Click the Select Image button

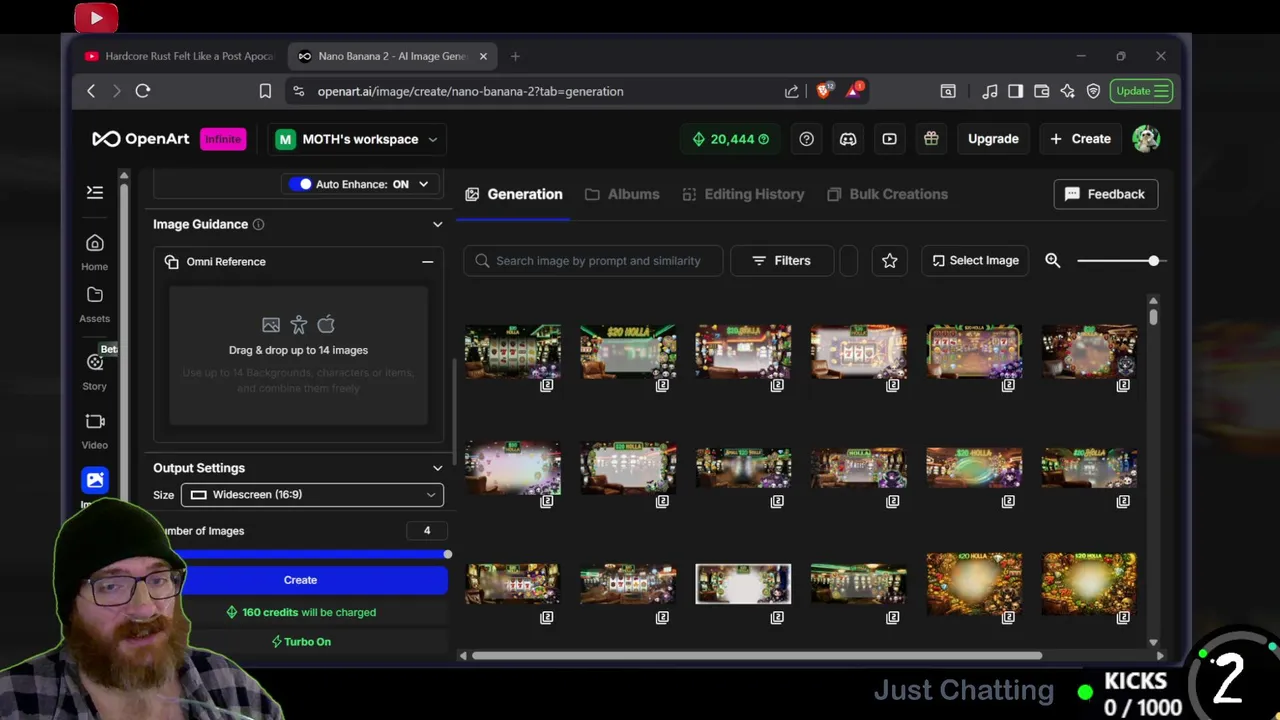(x=975, y=261)
